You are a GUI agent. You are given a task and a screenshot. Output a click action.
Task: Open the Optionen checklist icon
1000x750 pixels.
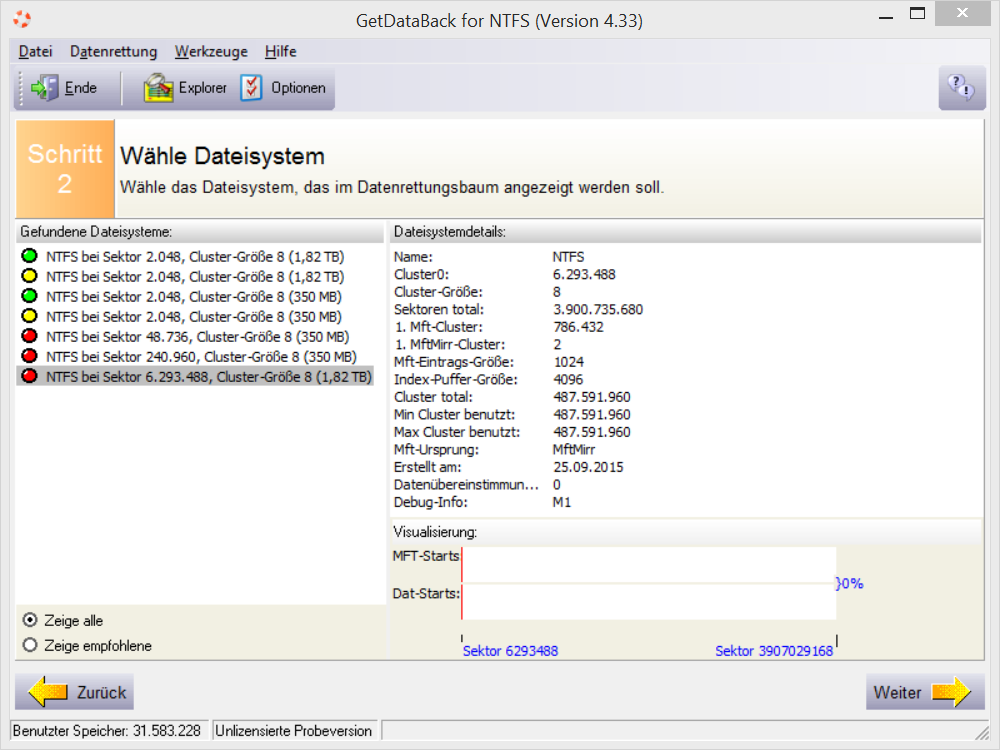251,87
